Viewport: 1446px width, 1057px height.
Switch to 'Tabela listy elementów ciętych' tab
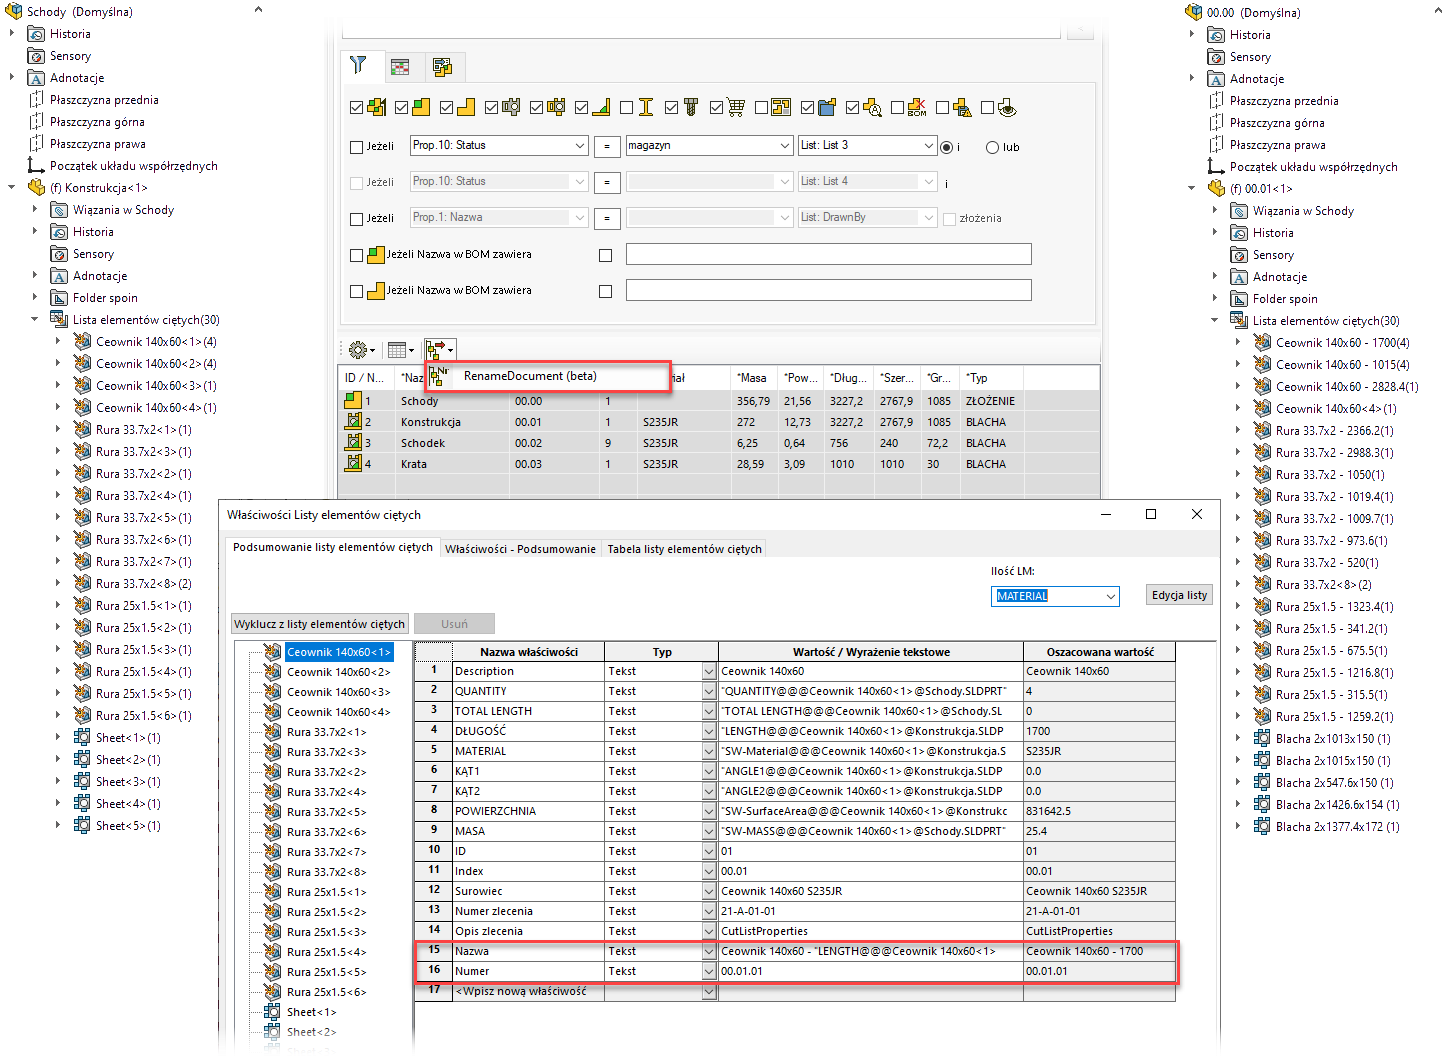pos(684,549)
